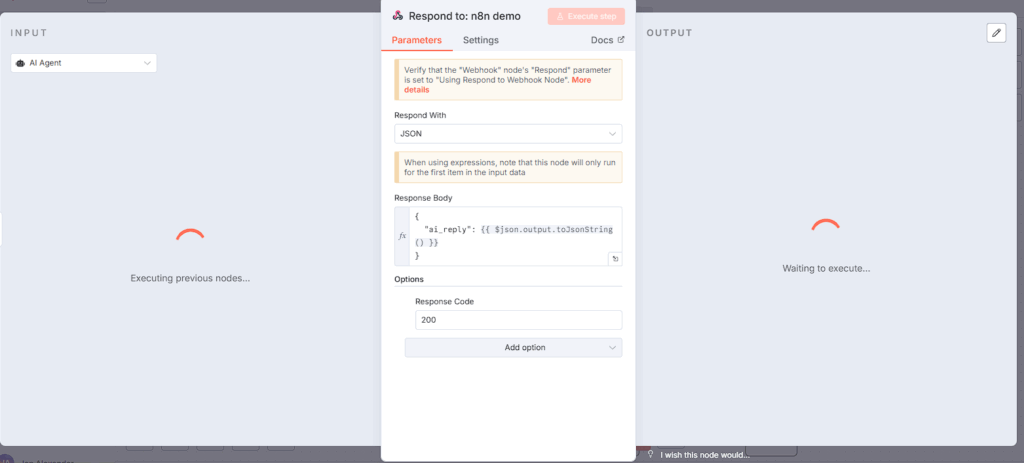This screenshot has width=1024, height=463.
Task: Click the pencil edit icon in Output panel
Action: [995, 33]
